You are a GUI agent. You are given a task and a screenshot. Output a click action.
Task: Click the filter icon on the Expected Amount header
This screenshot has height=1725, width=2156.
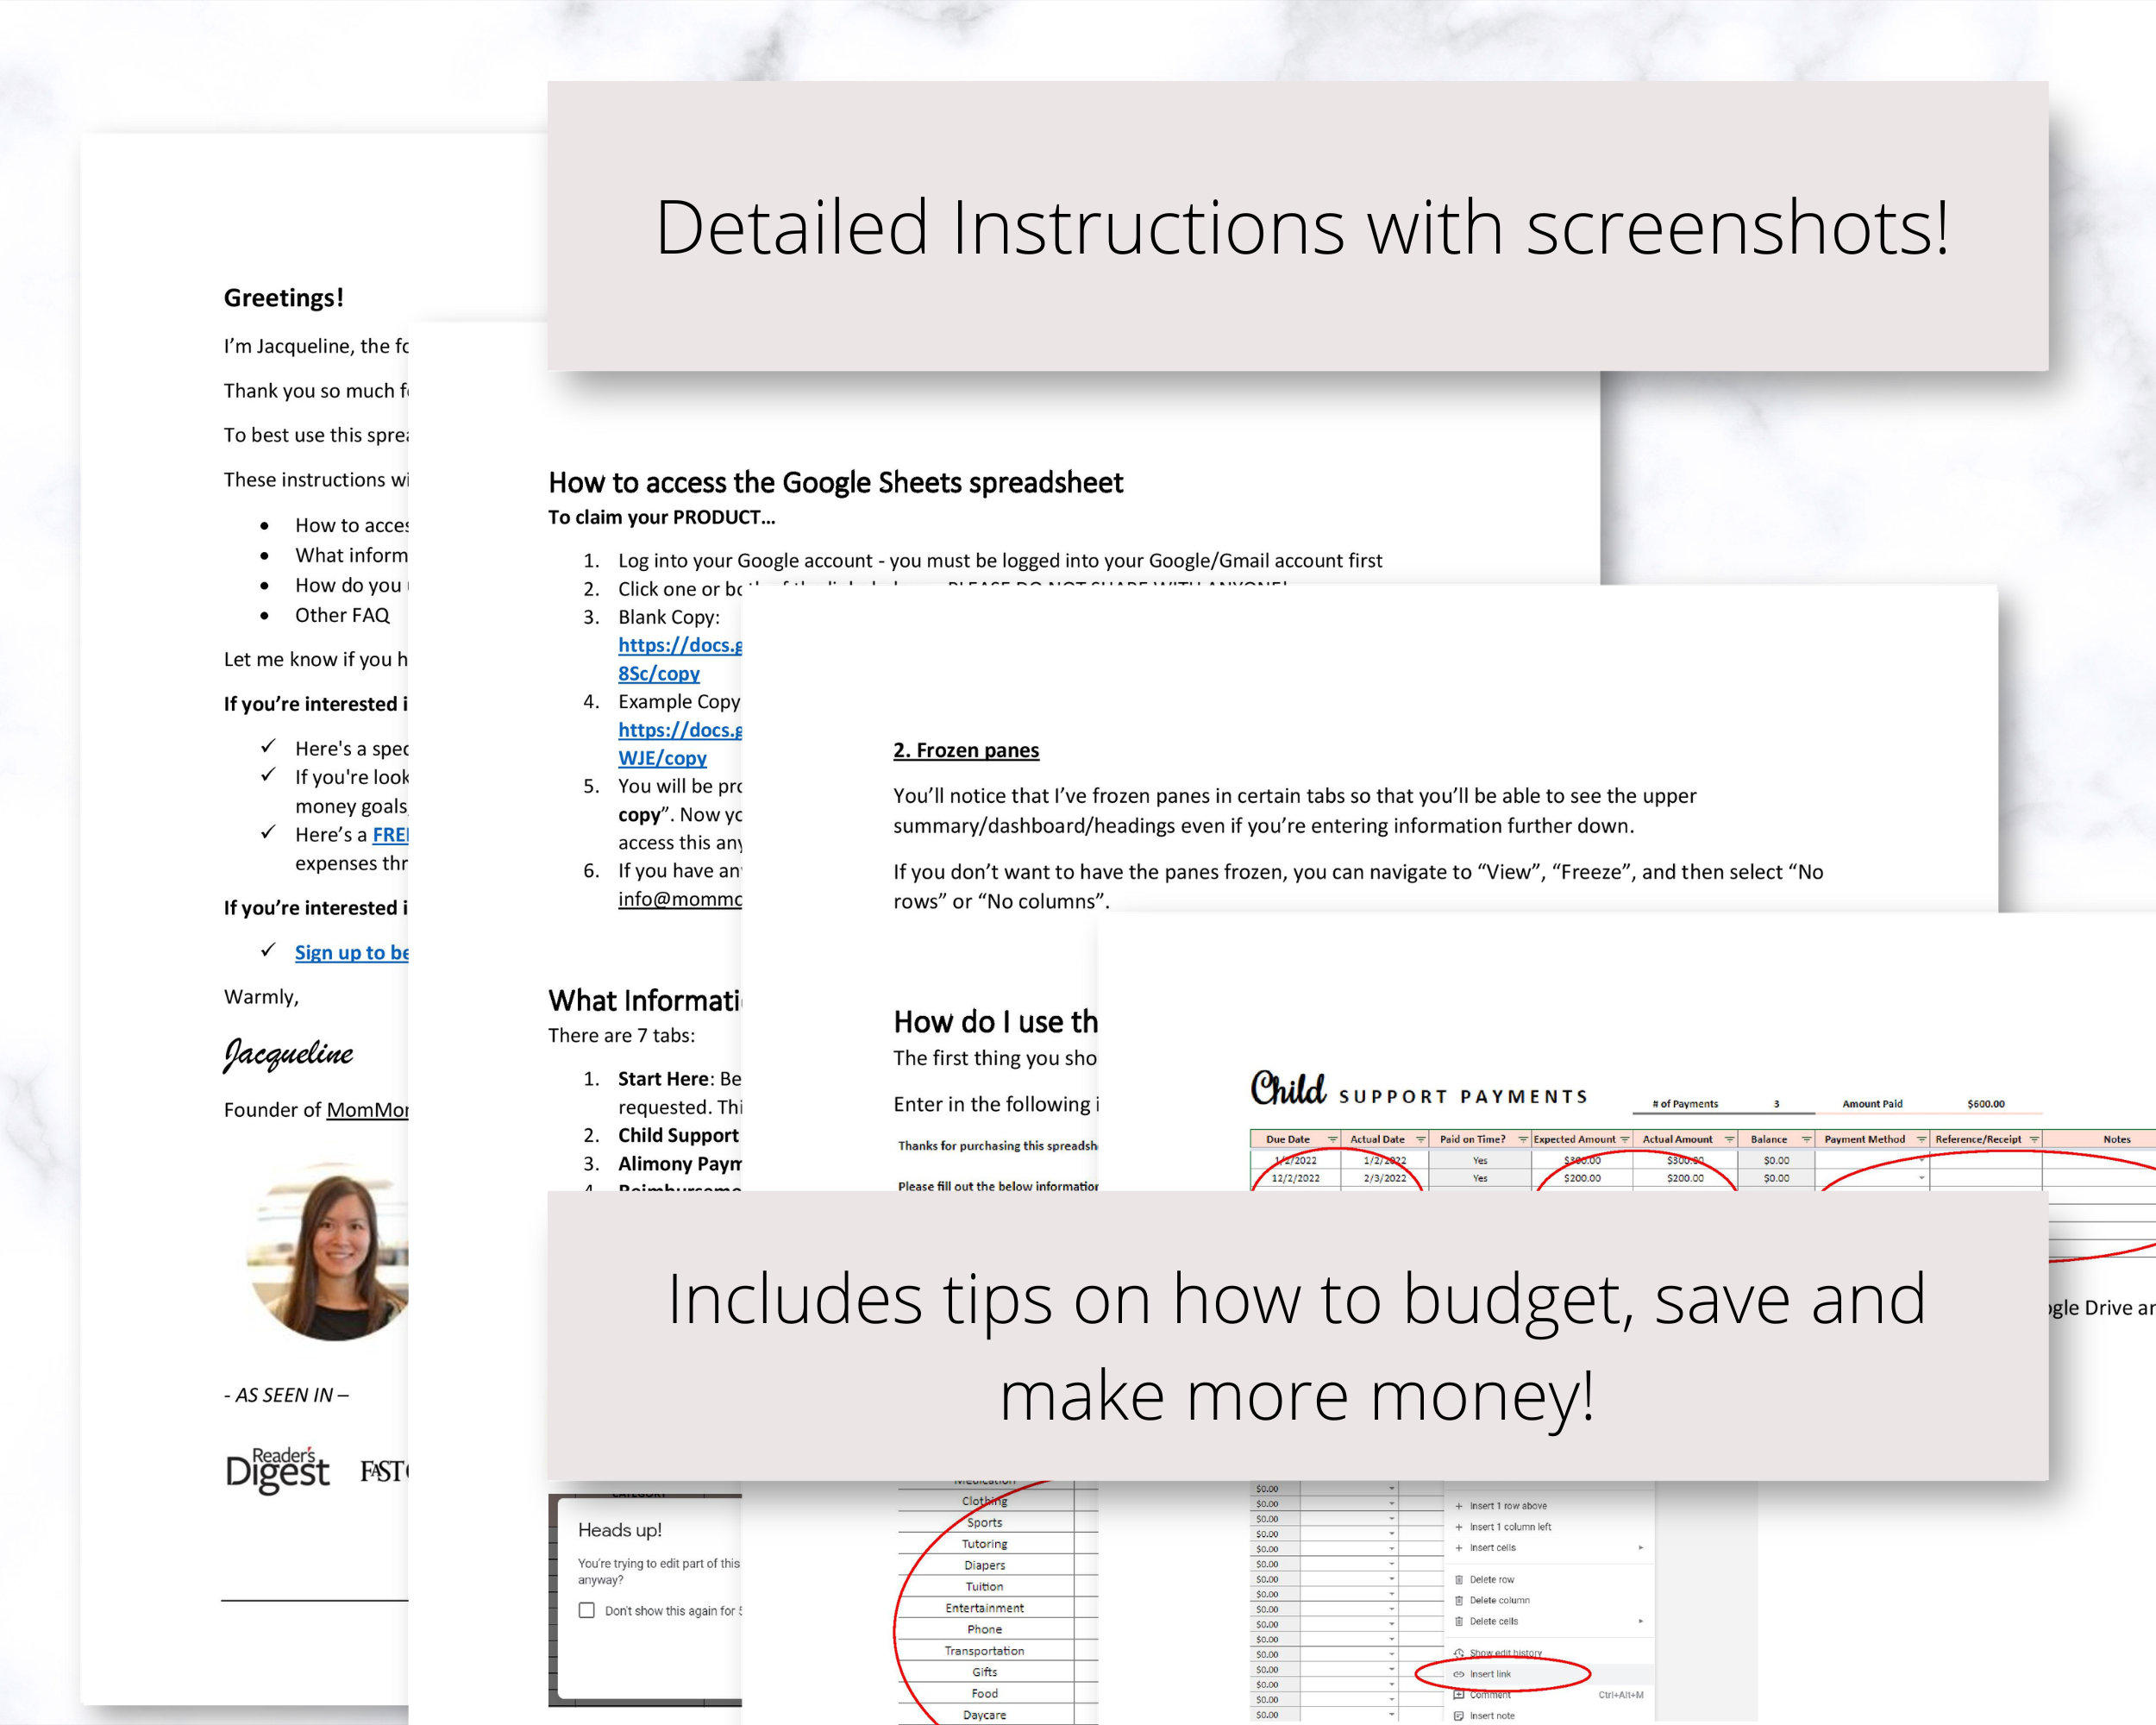click(1625, 1139)
